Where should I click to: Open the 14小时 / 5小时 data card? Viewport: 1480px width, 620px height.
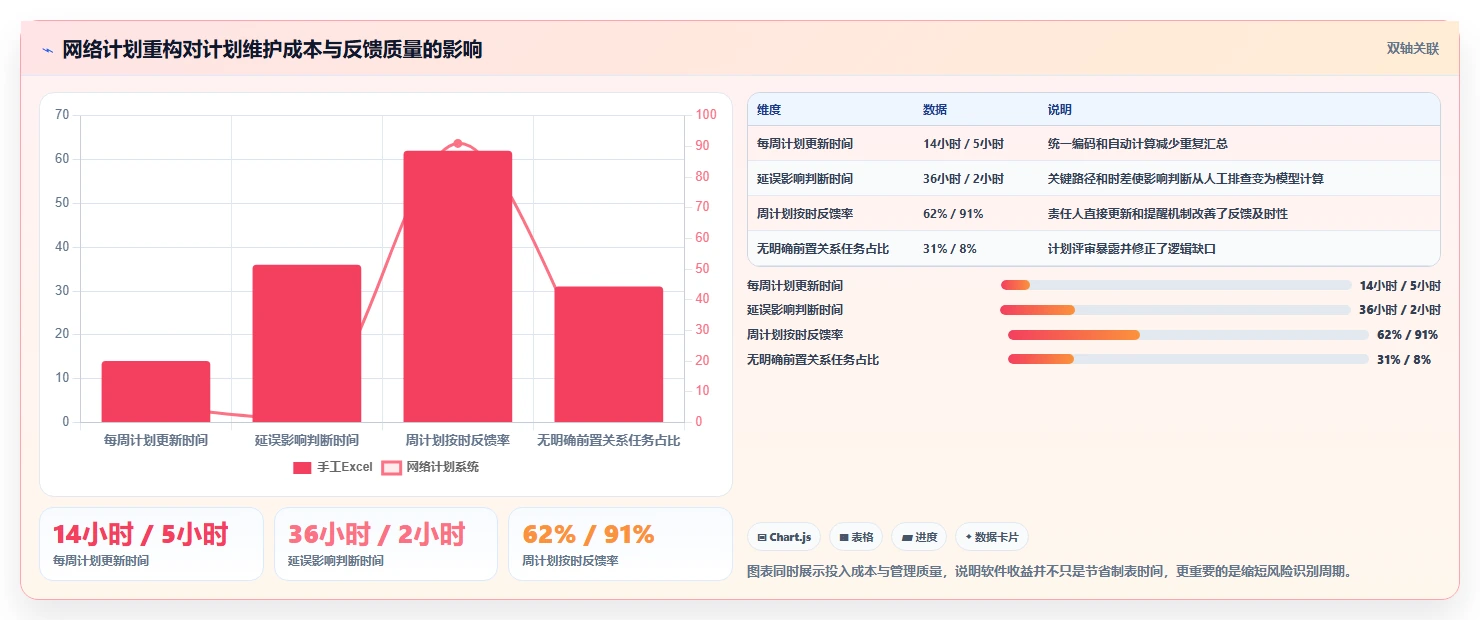coord(151,544)
